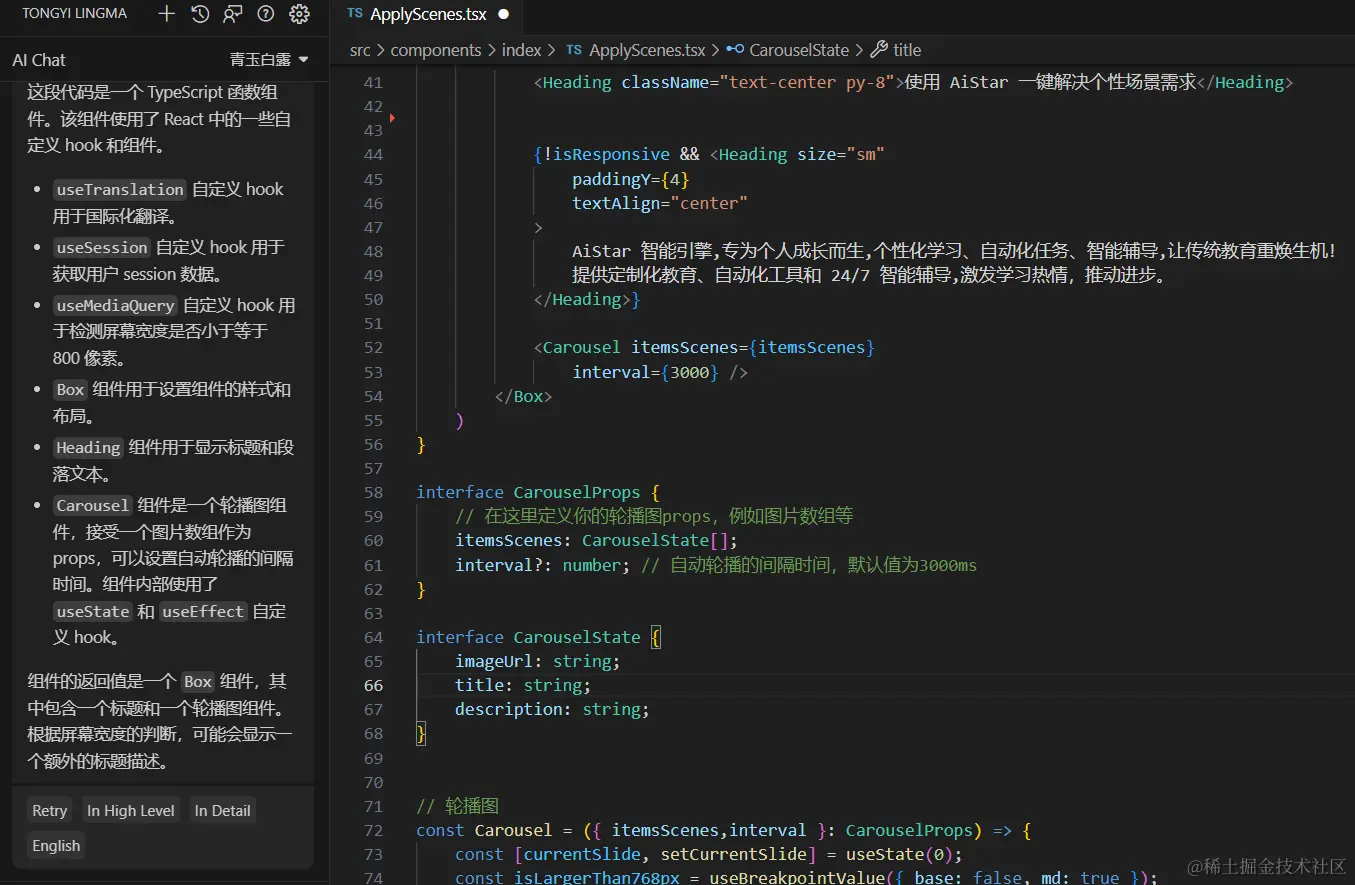The width and height of the screenshot is (1355, 885).
Task: Click the wrench icon beside title breadcrumb
Action: [879, 50]
